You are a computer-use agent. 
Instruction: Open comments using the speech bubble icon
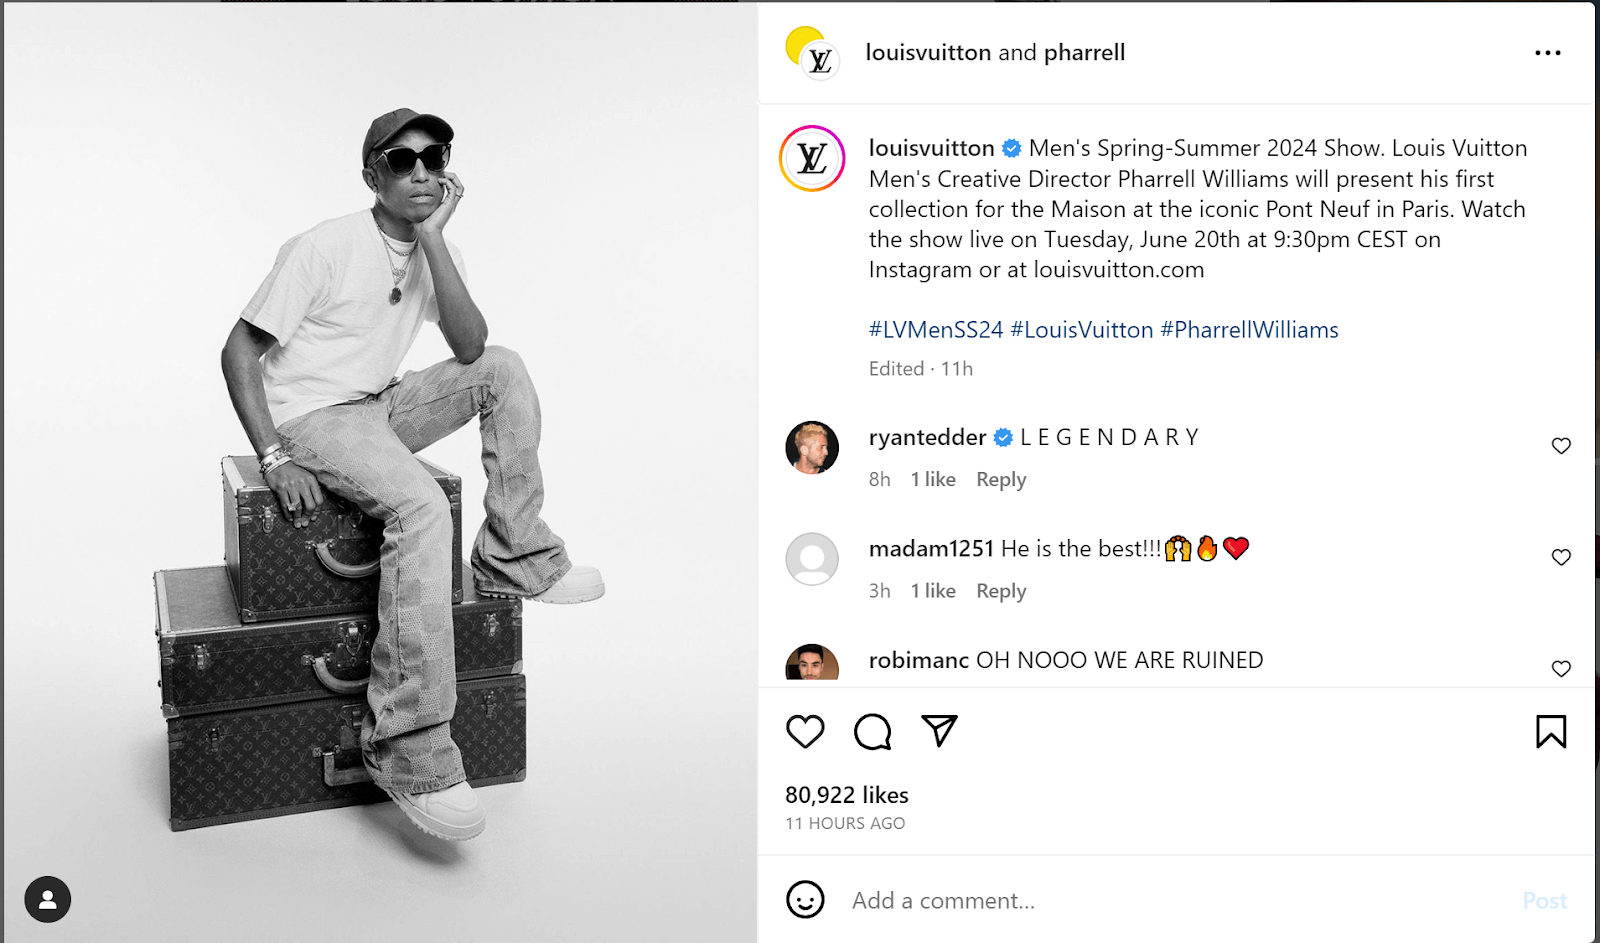tap(872, 732)
